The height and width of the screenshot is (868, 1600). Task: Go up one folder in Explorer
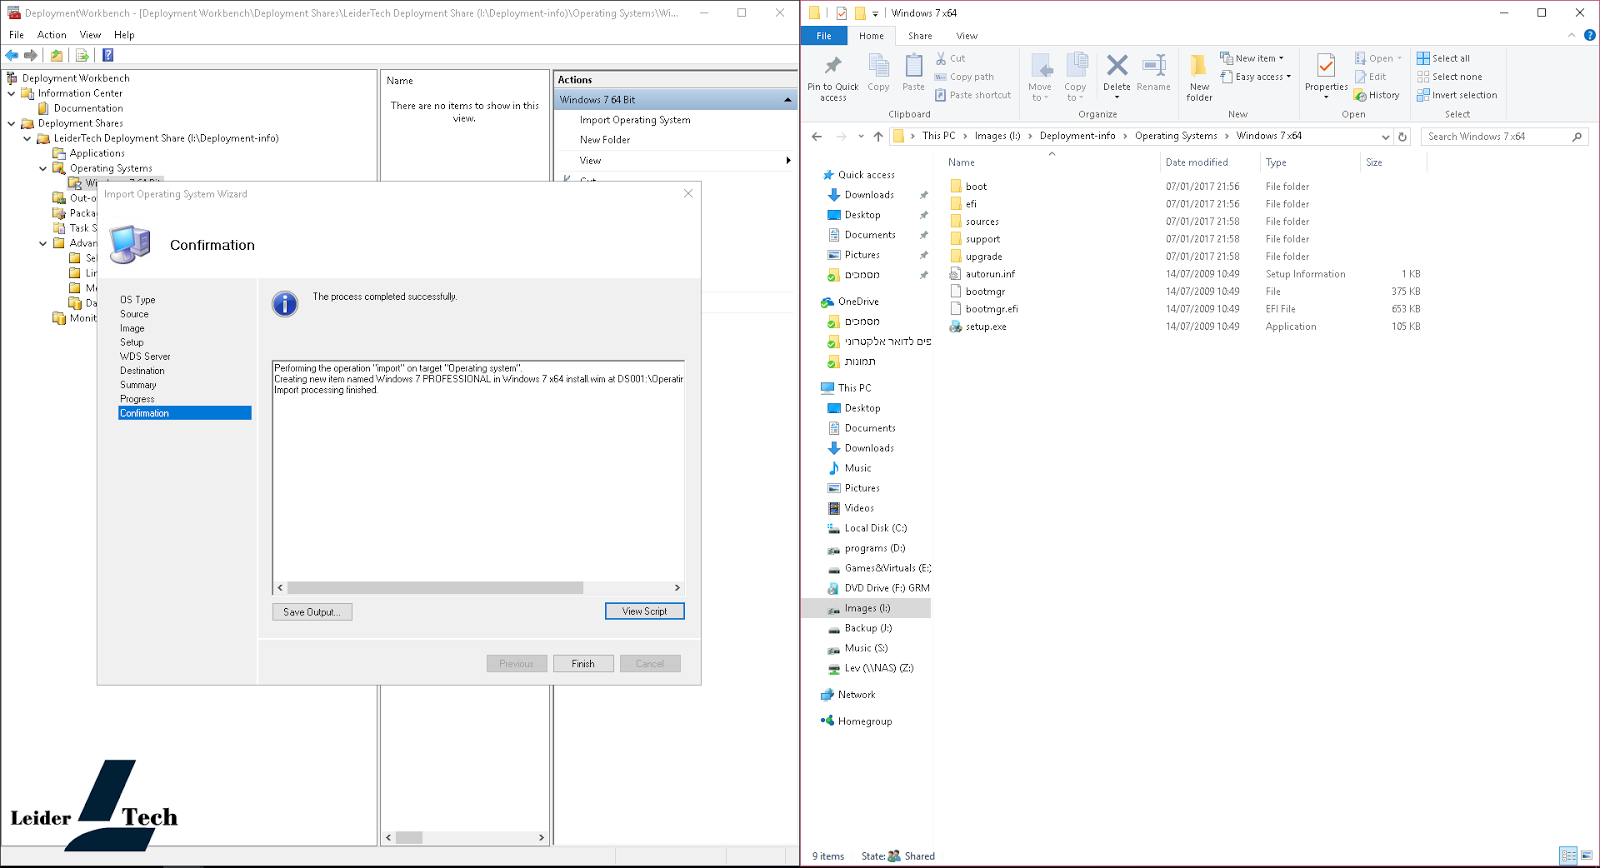click(x=878, y=137)
